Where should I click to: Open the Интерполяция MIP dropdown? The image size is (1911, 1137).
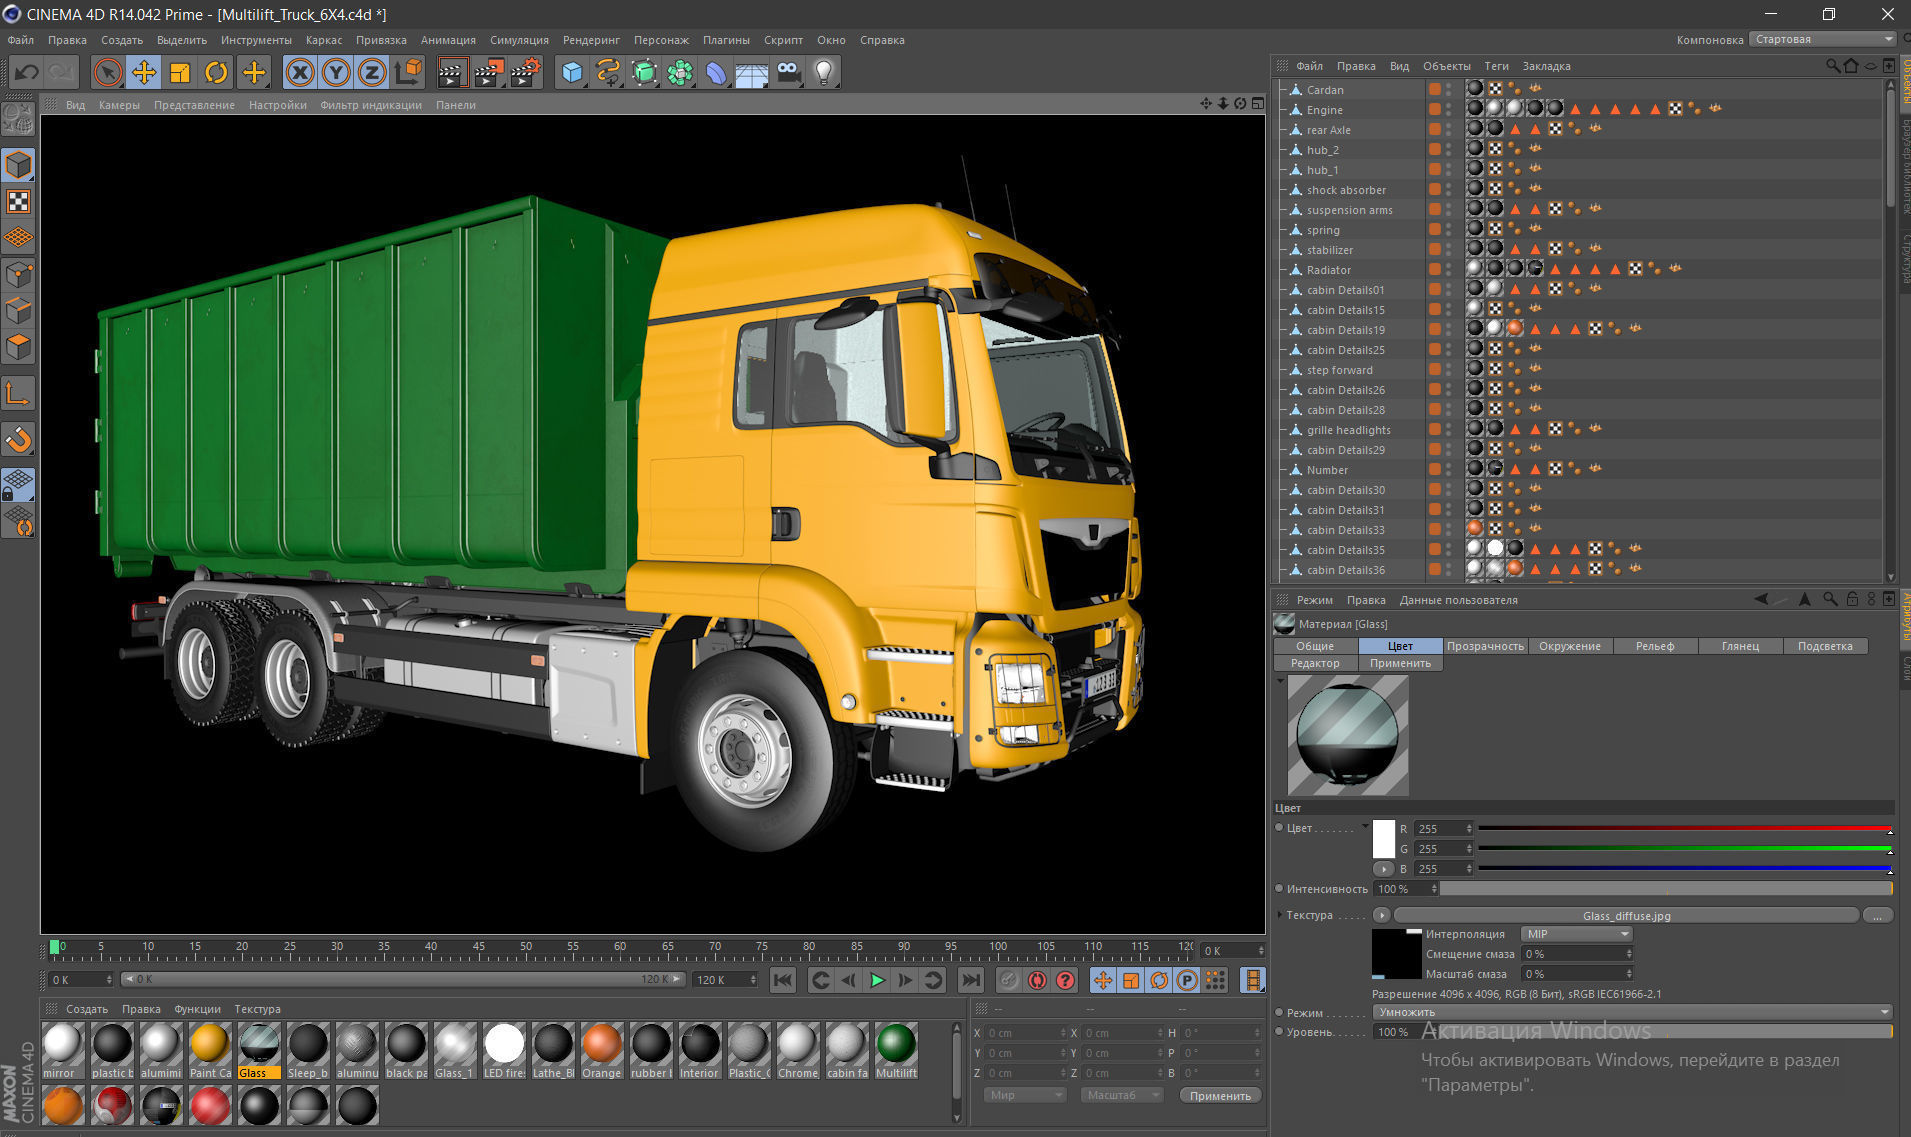click(x=1576, y=934)
